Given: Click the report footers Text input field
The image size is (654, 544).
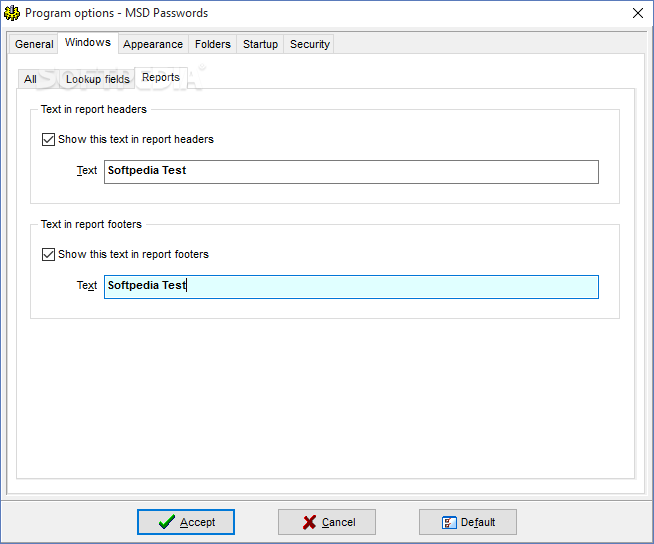Looking at the screenshot, I should click(x=351, y=287).
